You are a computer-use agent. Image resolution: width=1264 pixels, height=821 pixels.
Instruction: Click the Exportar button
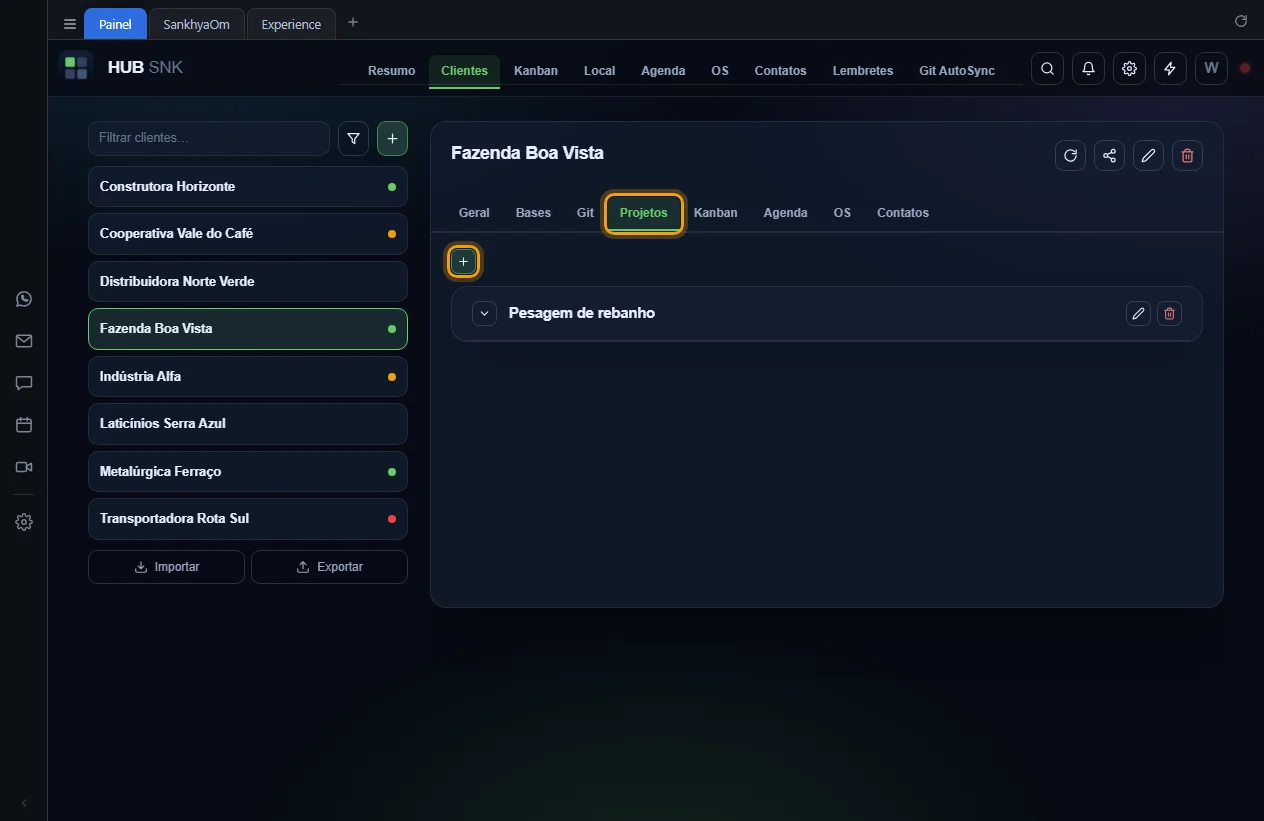[x=329, y=567]
